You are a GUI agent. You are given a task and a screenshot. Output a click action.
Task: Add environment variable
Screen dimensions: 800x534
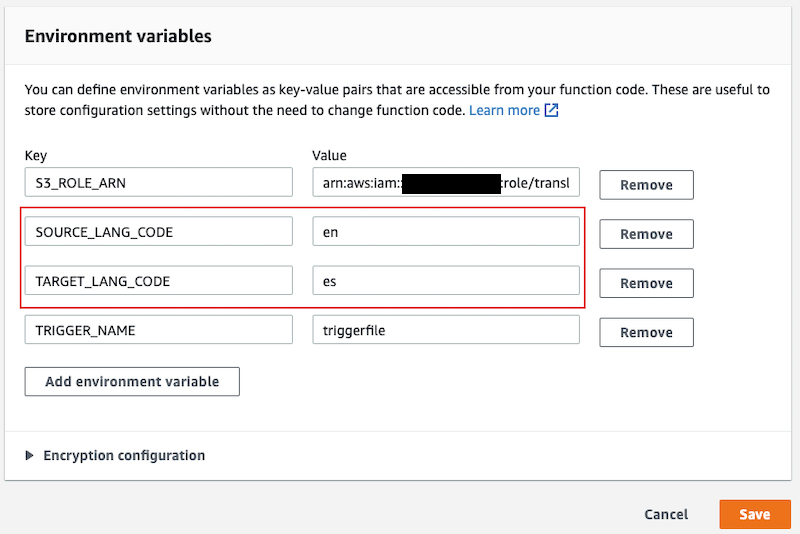[132, 382]
